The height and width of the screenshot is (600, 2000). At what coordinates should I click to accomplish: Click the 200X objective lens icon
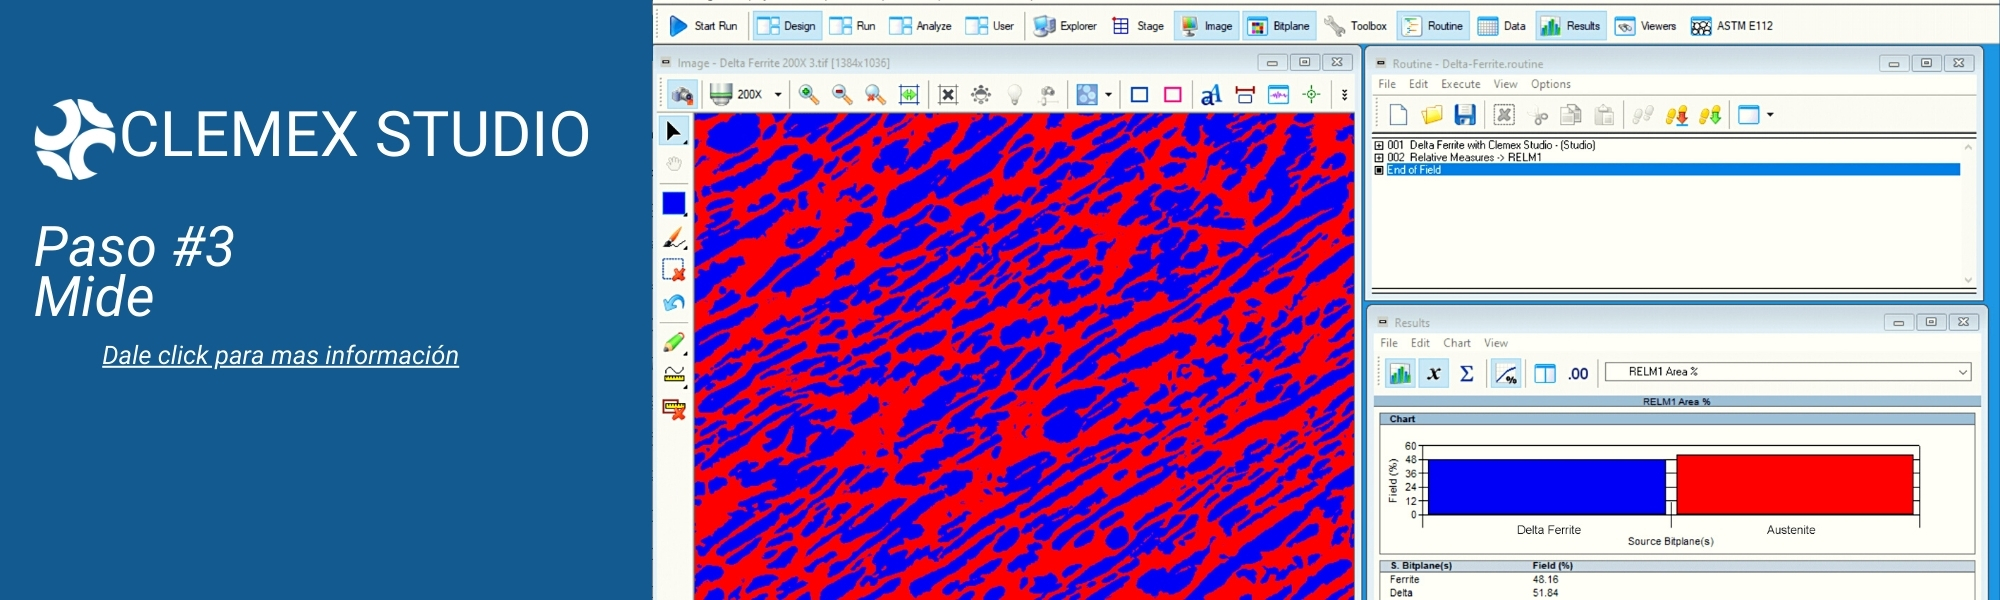[x=720, y=95]
